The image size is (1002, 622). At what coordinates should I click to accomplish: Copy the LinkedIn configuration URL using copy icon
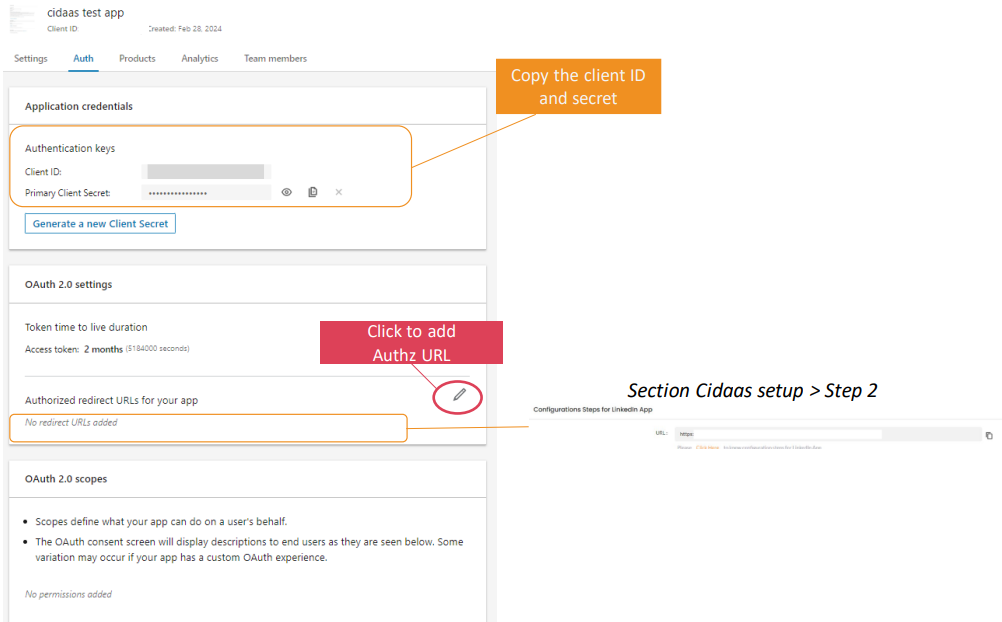[988, 434]
